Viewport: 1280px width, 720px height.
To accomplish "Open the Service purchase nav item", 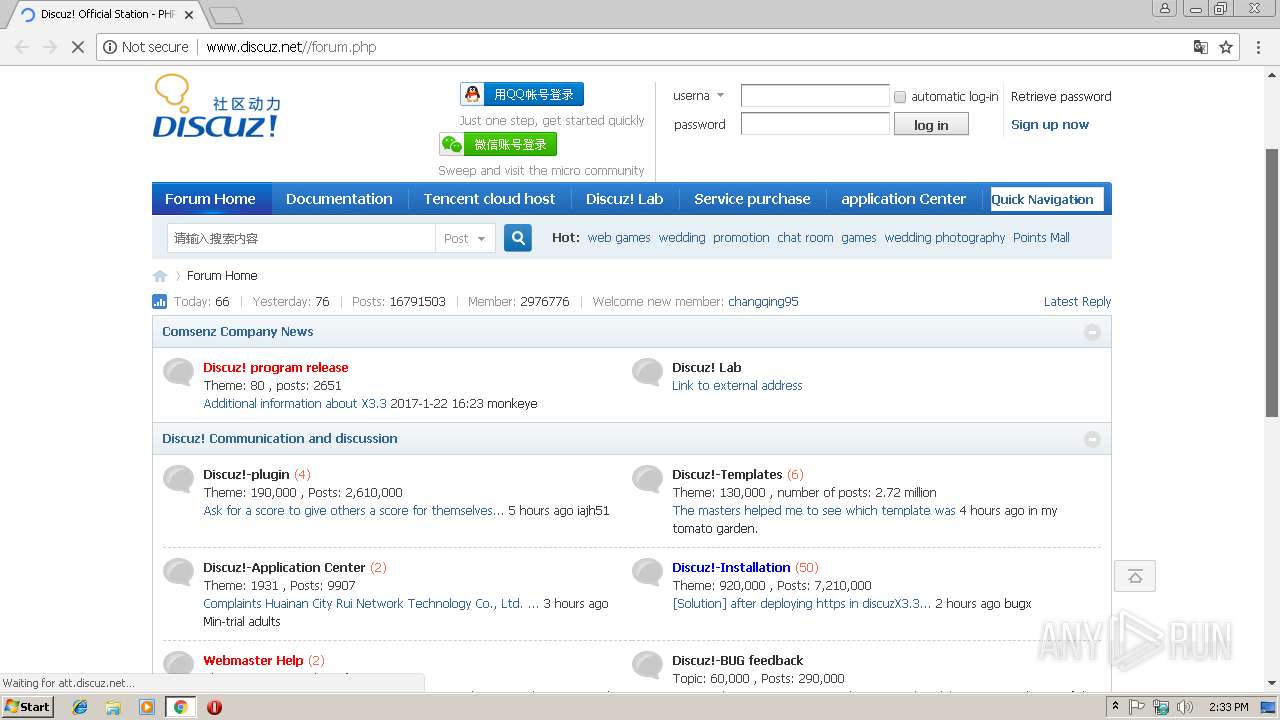I will coord(752,199).
